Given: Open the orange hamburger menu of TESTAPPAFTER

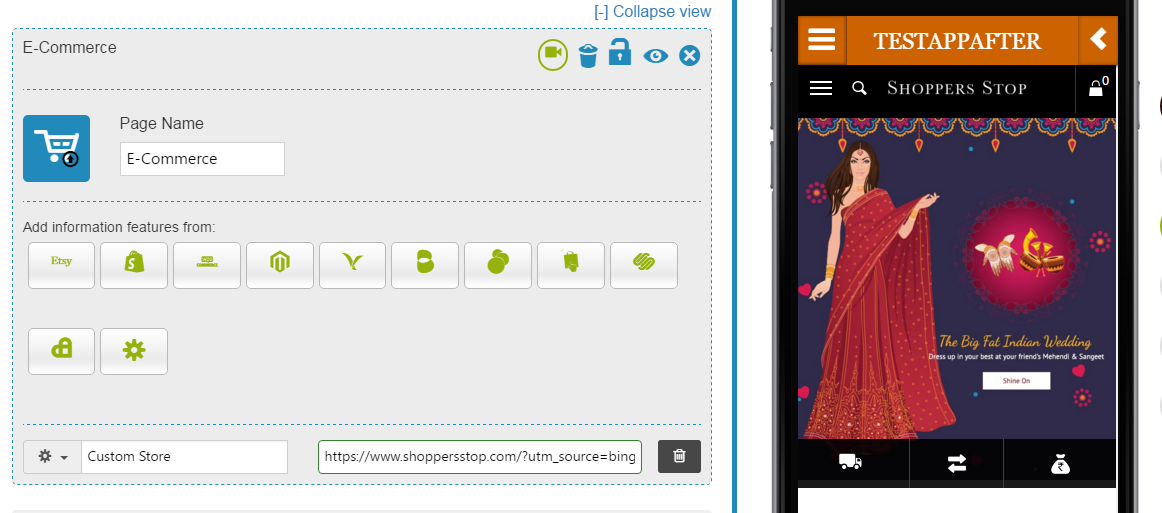Looking at the screenshot, I should click(821, 40).
